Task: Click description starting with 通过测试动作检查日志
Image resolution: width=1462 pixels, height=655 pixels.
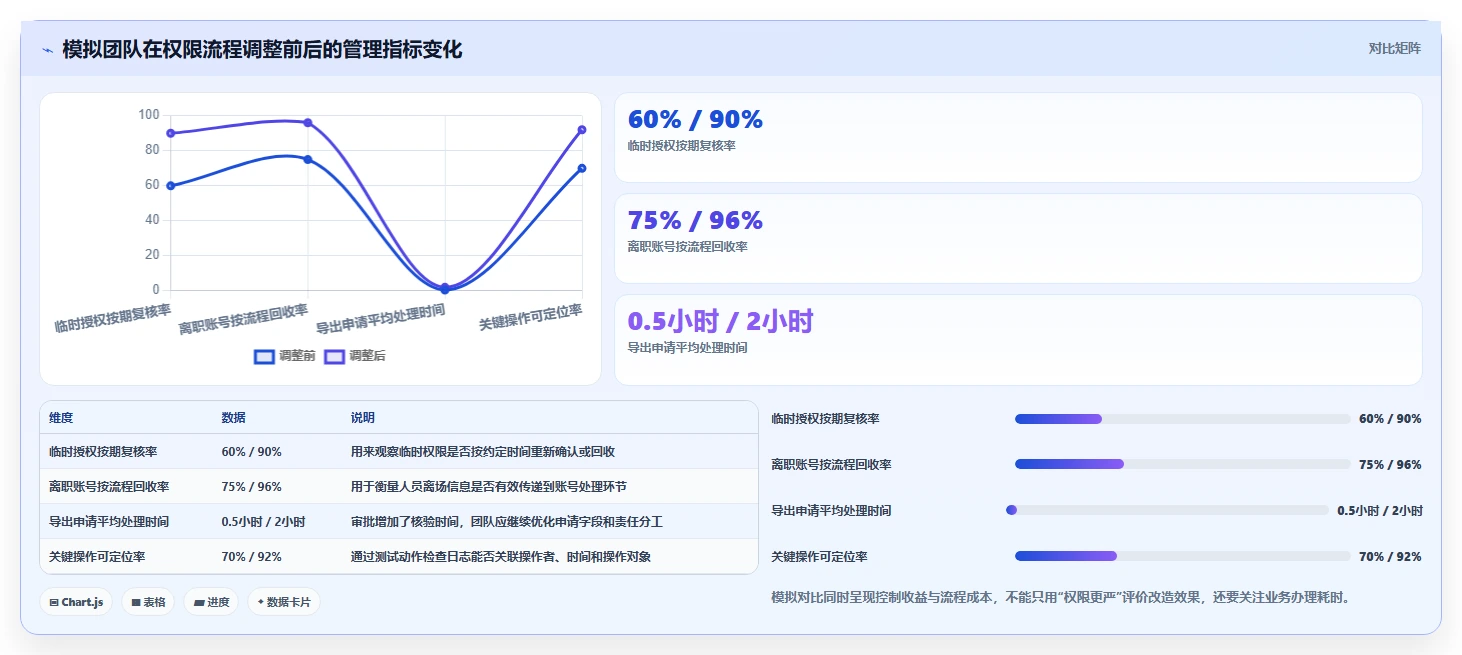Action: point(501,557)
